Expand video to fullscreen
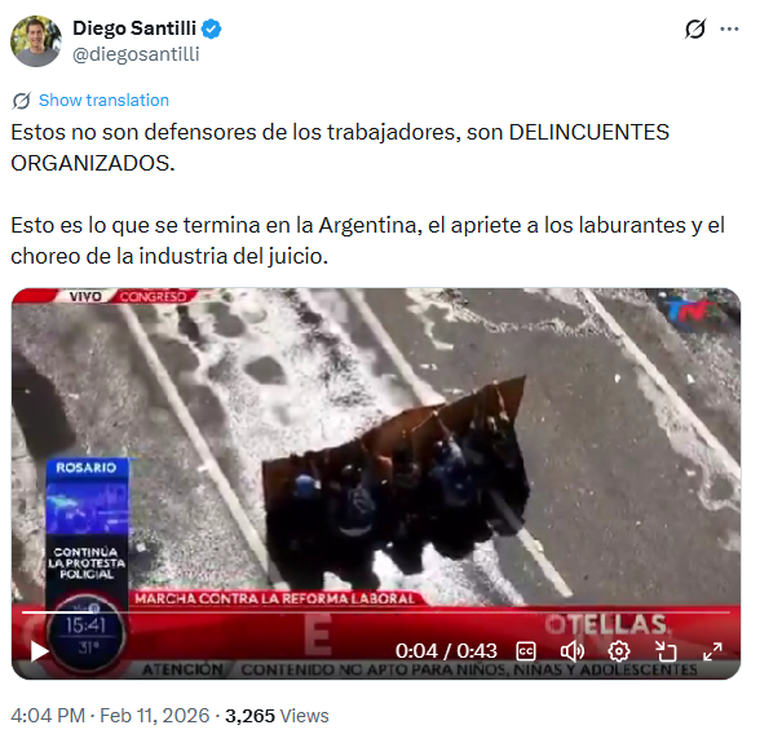760x743 pixels. 712,651
